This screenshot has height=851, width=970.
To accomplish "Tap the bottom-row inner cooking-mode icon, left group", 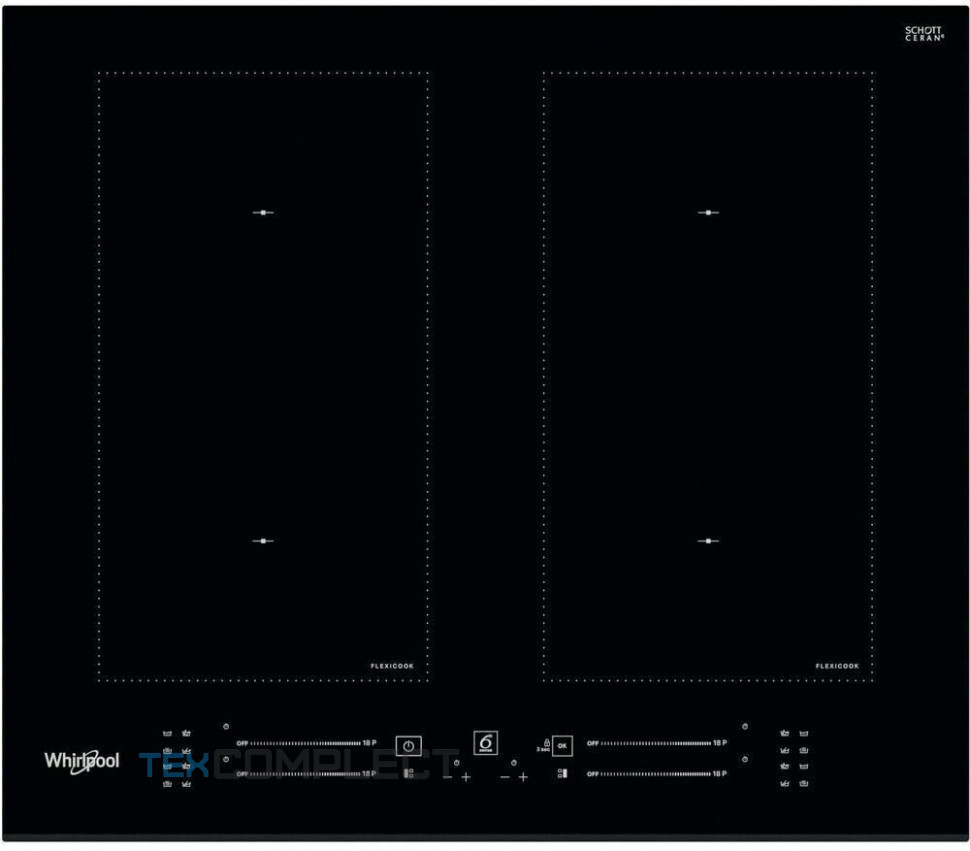I will coord(186,784).
